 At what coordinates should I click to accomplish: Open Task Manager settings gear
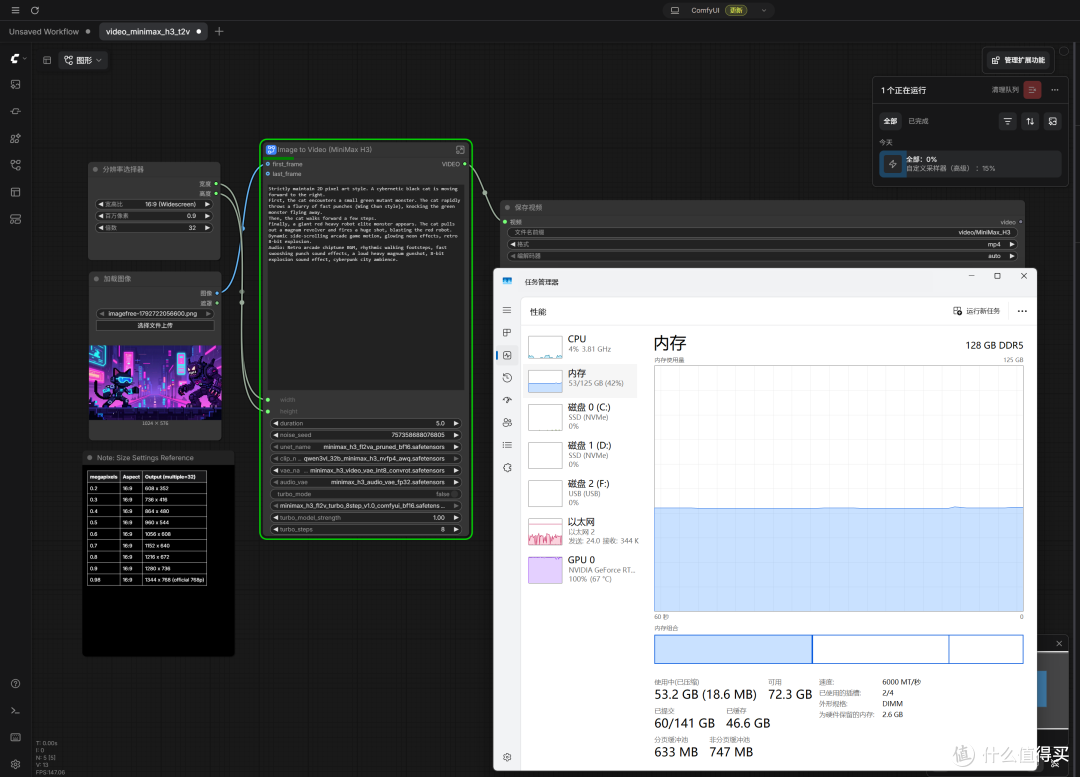pyautogui.click(x=507, y=757)
